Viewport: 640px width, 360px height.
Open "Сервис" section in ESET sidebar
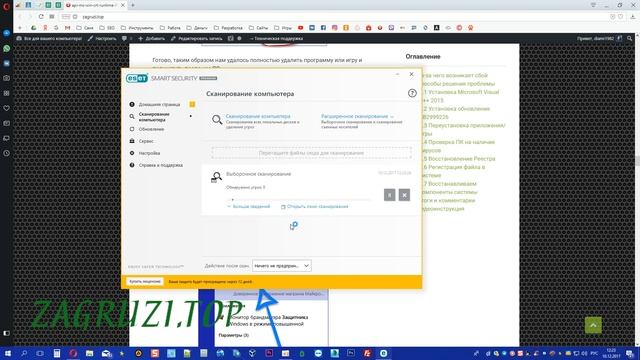pyautogui.click(x=146, y=141)
